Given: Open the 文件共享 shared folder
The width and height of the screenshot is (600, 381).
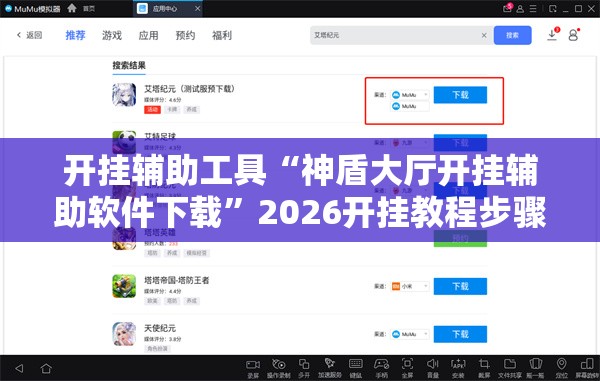Looking at the screenshot, I should [x=510, y=368].
